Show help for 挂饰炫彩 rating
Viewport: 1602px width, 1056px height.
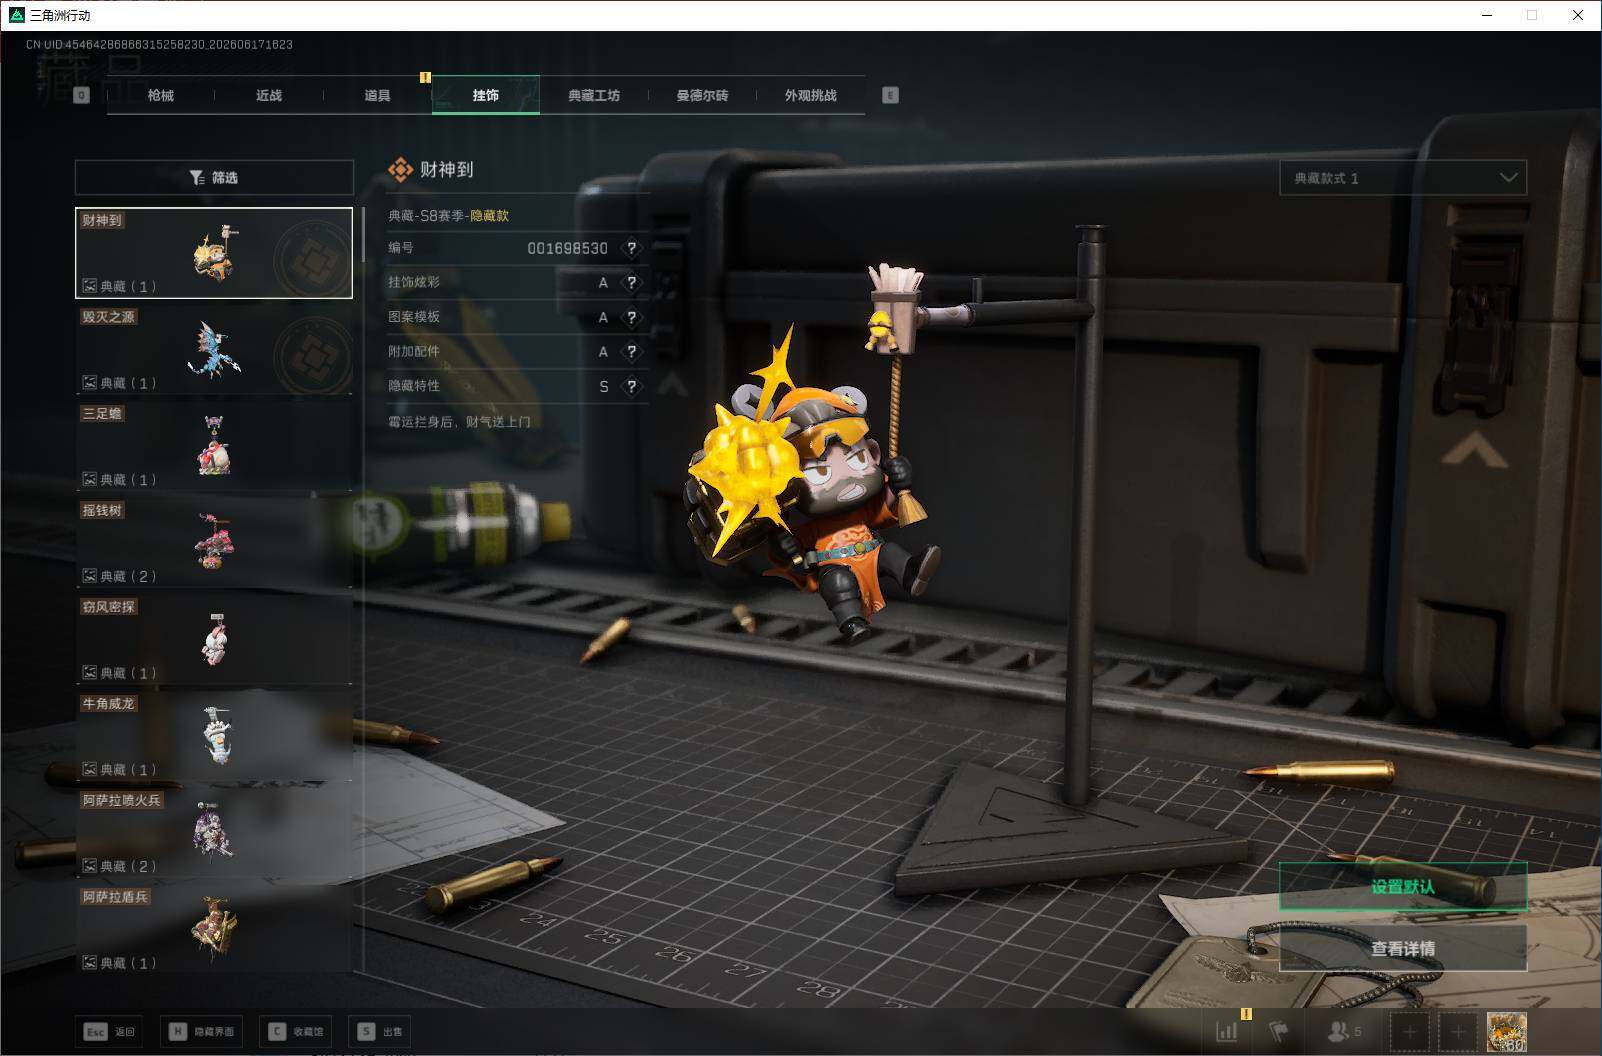click(x=631, y=283)
